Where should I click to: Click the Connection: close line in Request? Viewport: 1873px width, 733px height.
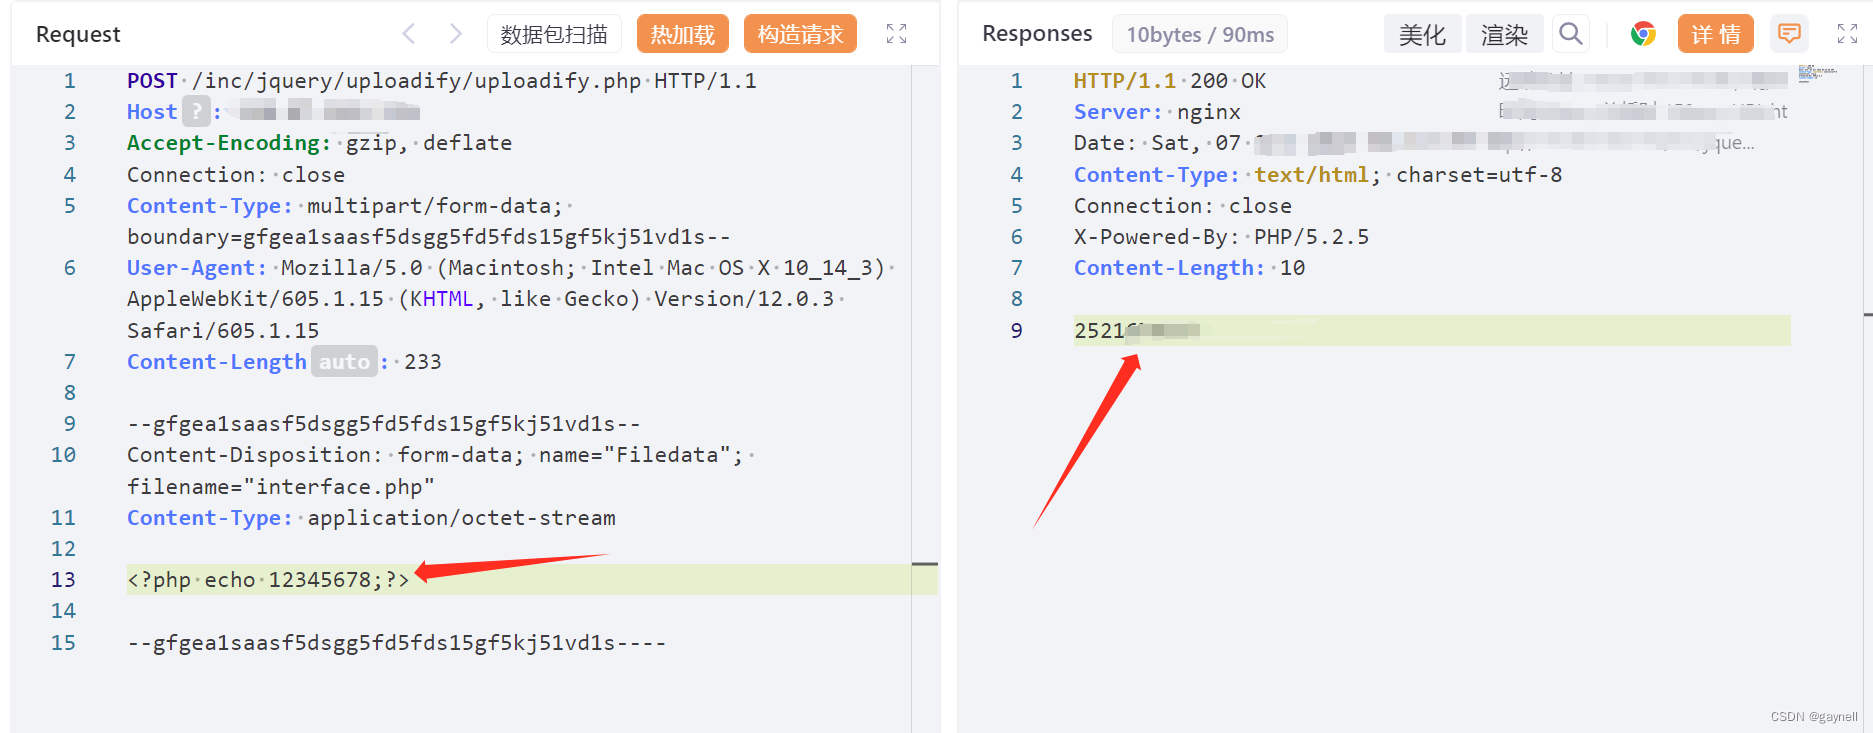click(x=236, y=174)
